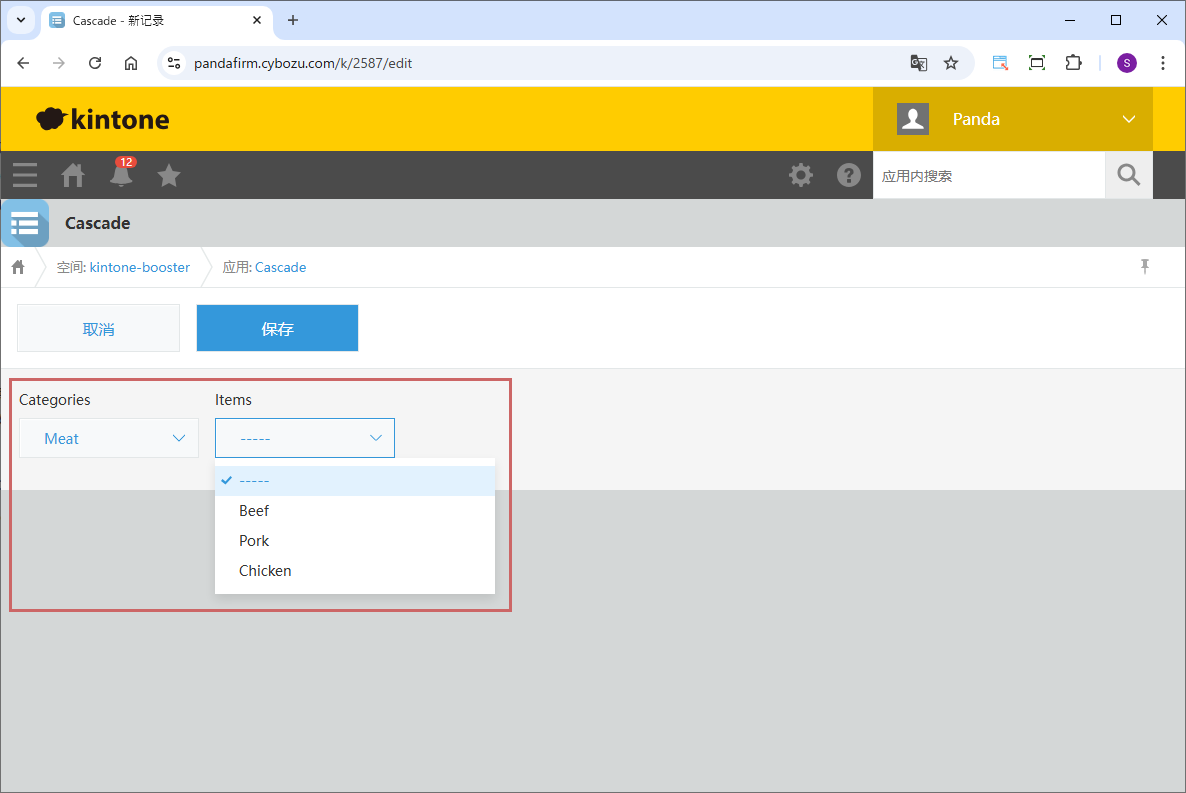This screenshot has width=1186, height=793.
Task: Collapse the open Items dropdown
Action: tap(305, 438)
